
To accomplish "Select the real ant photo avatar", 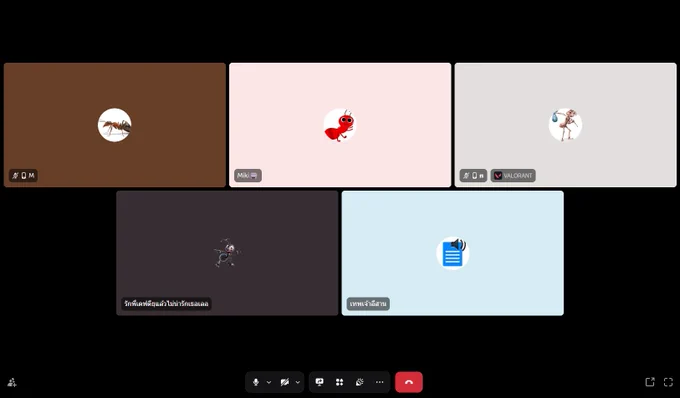I will [114, 125].
